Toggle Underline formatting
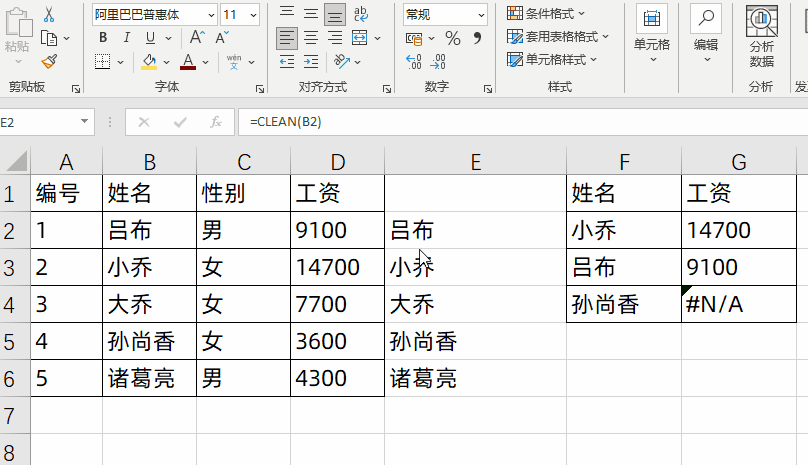This screenshot has width=808, height=465. coord(150,37)
